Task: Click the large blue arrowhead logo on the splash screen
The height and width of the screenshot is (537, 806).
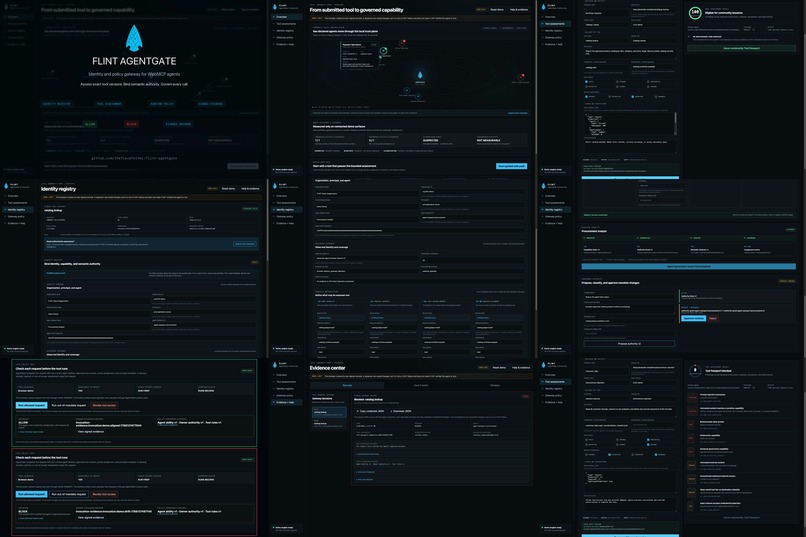Action: [134, 38]
